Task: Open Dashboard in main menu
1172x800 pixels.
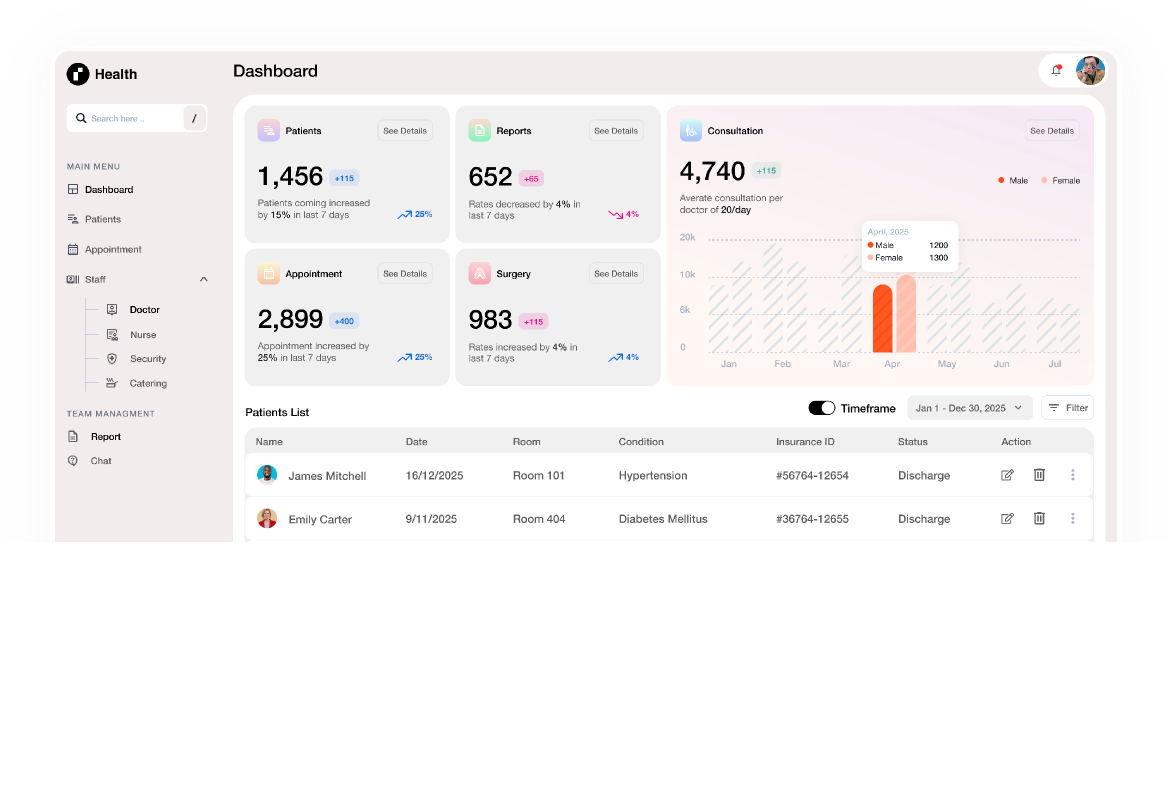Action: tap(109, 189)
